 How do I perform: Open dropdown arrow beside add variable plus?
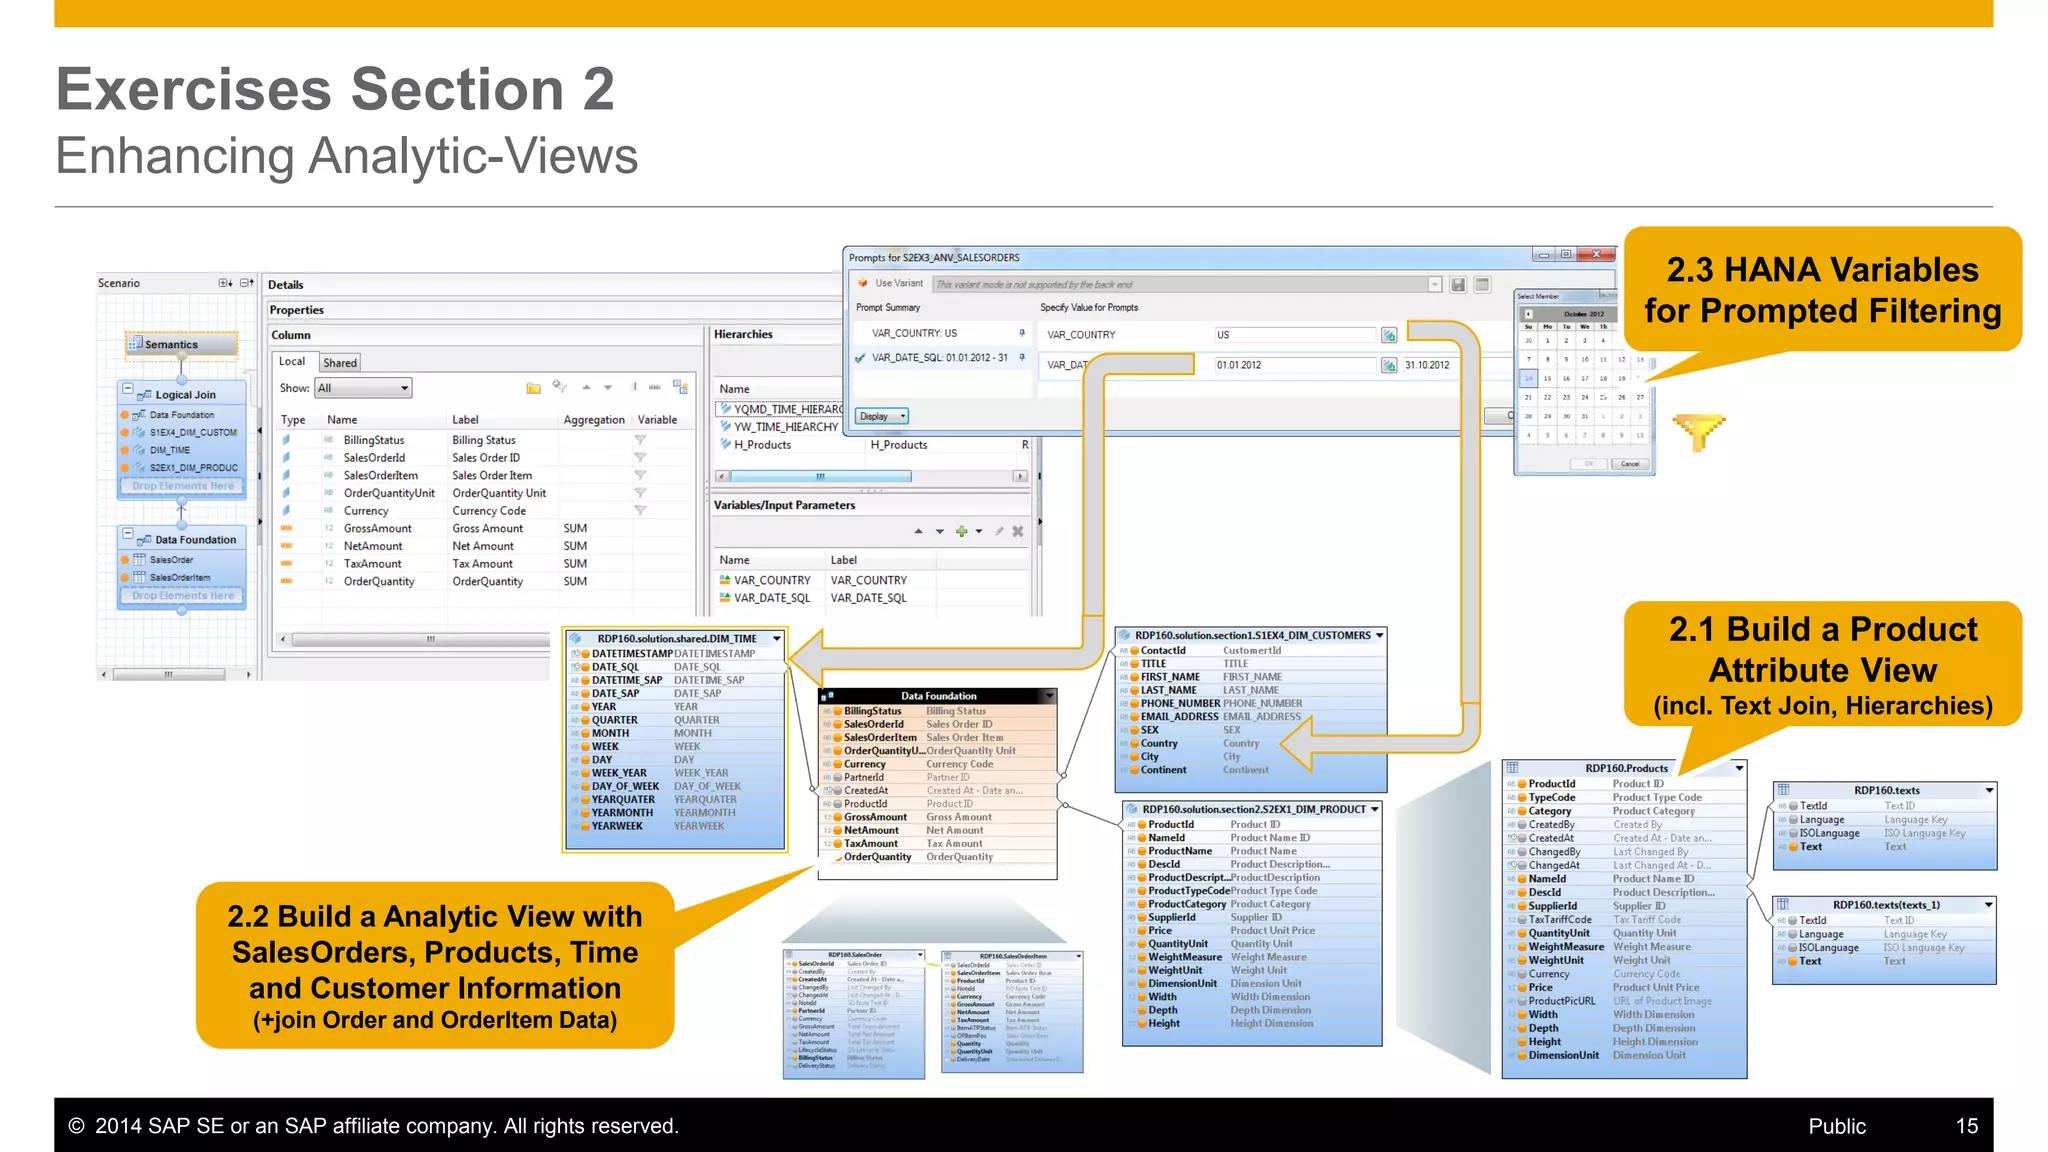[978, 531]
